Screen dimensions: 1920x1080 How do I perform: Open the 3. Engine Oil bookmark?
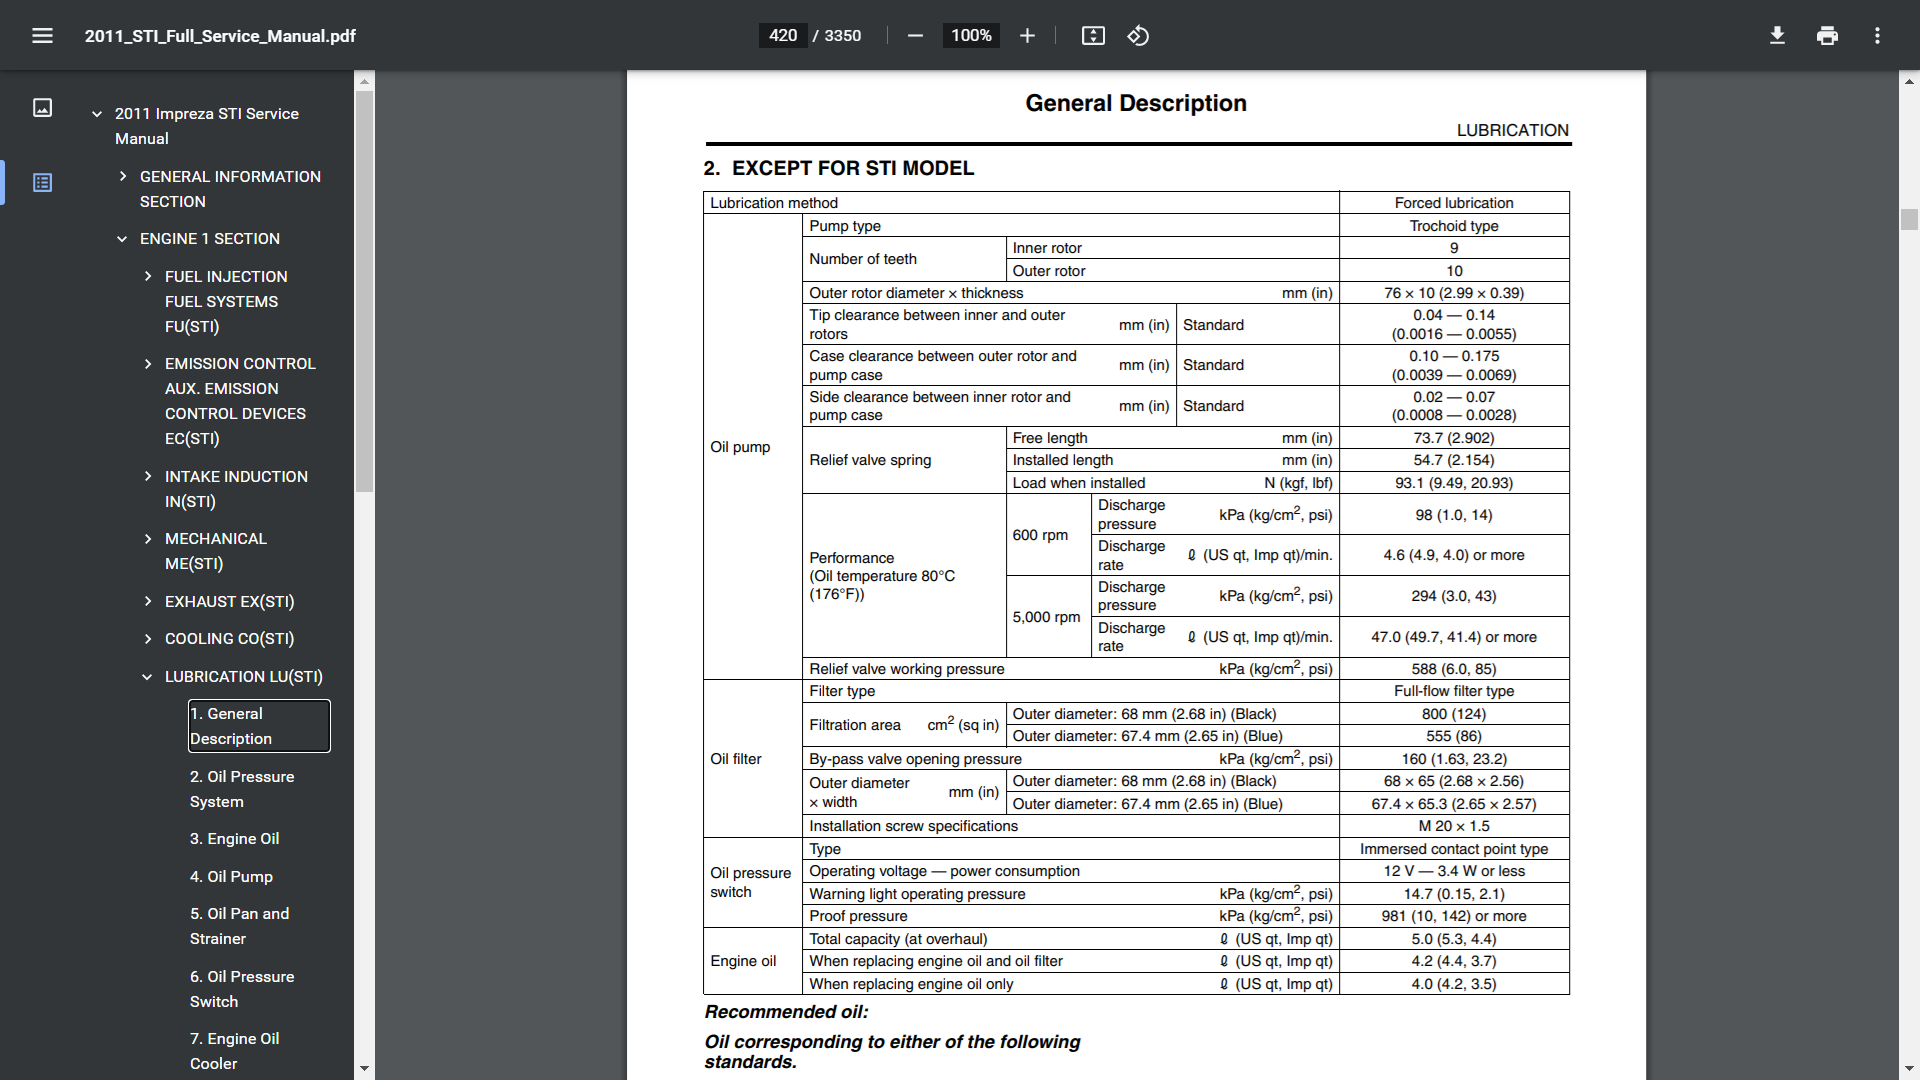pos(234,839)
